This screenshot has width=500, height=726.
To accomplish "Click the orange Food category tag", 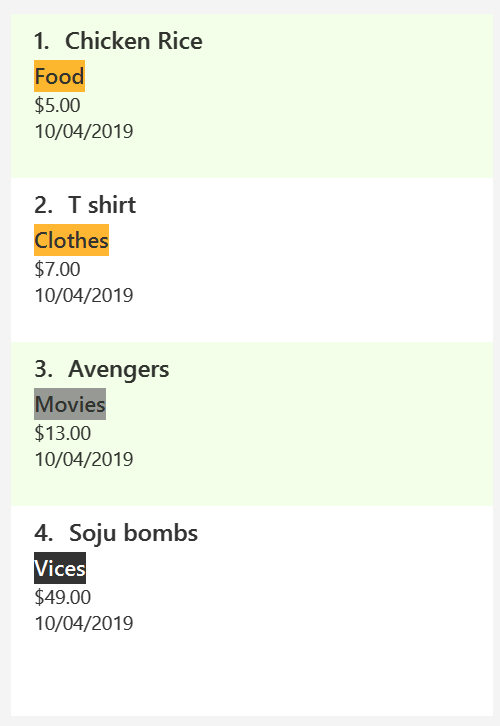I will pos(59,76).
